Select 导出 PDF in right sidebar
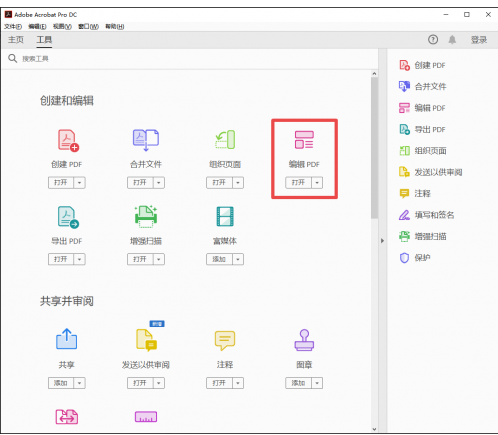This screenshot has width=498, height=435. [x=422, y=129]
